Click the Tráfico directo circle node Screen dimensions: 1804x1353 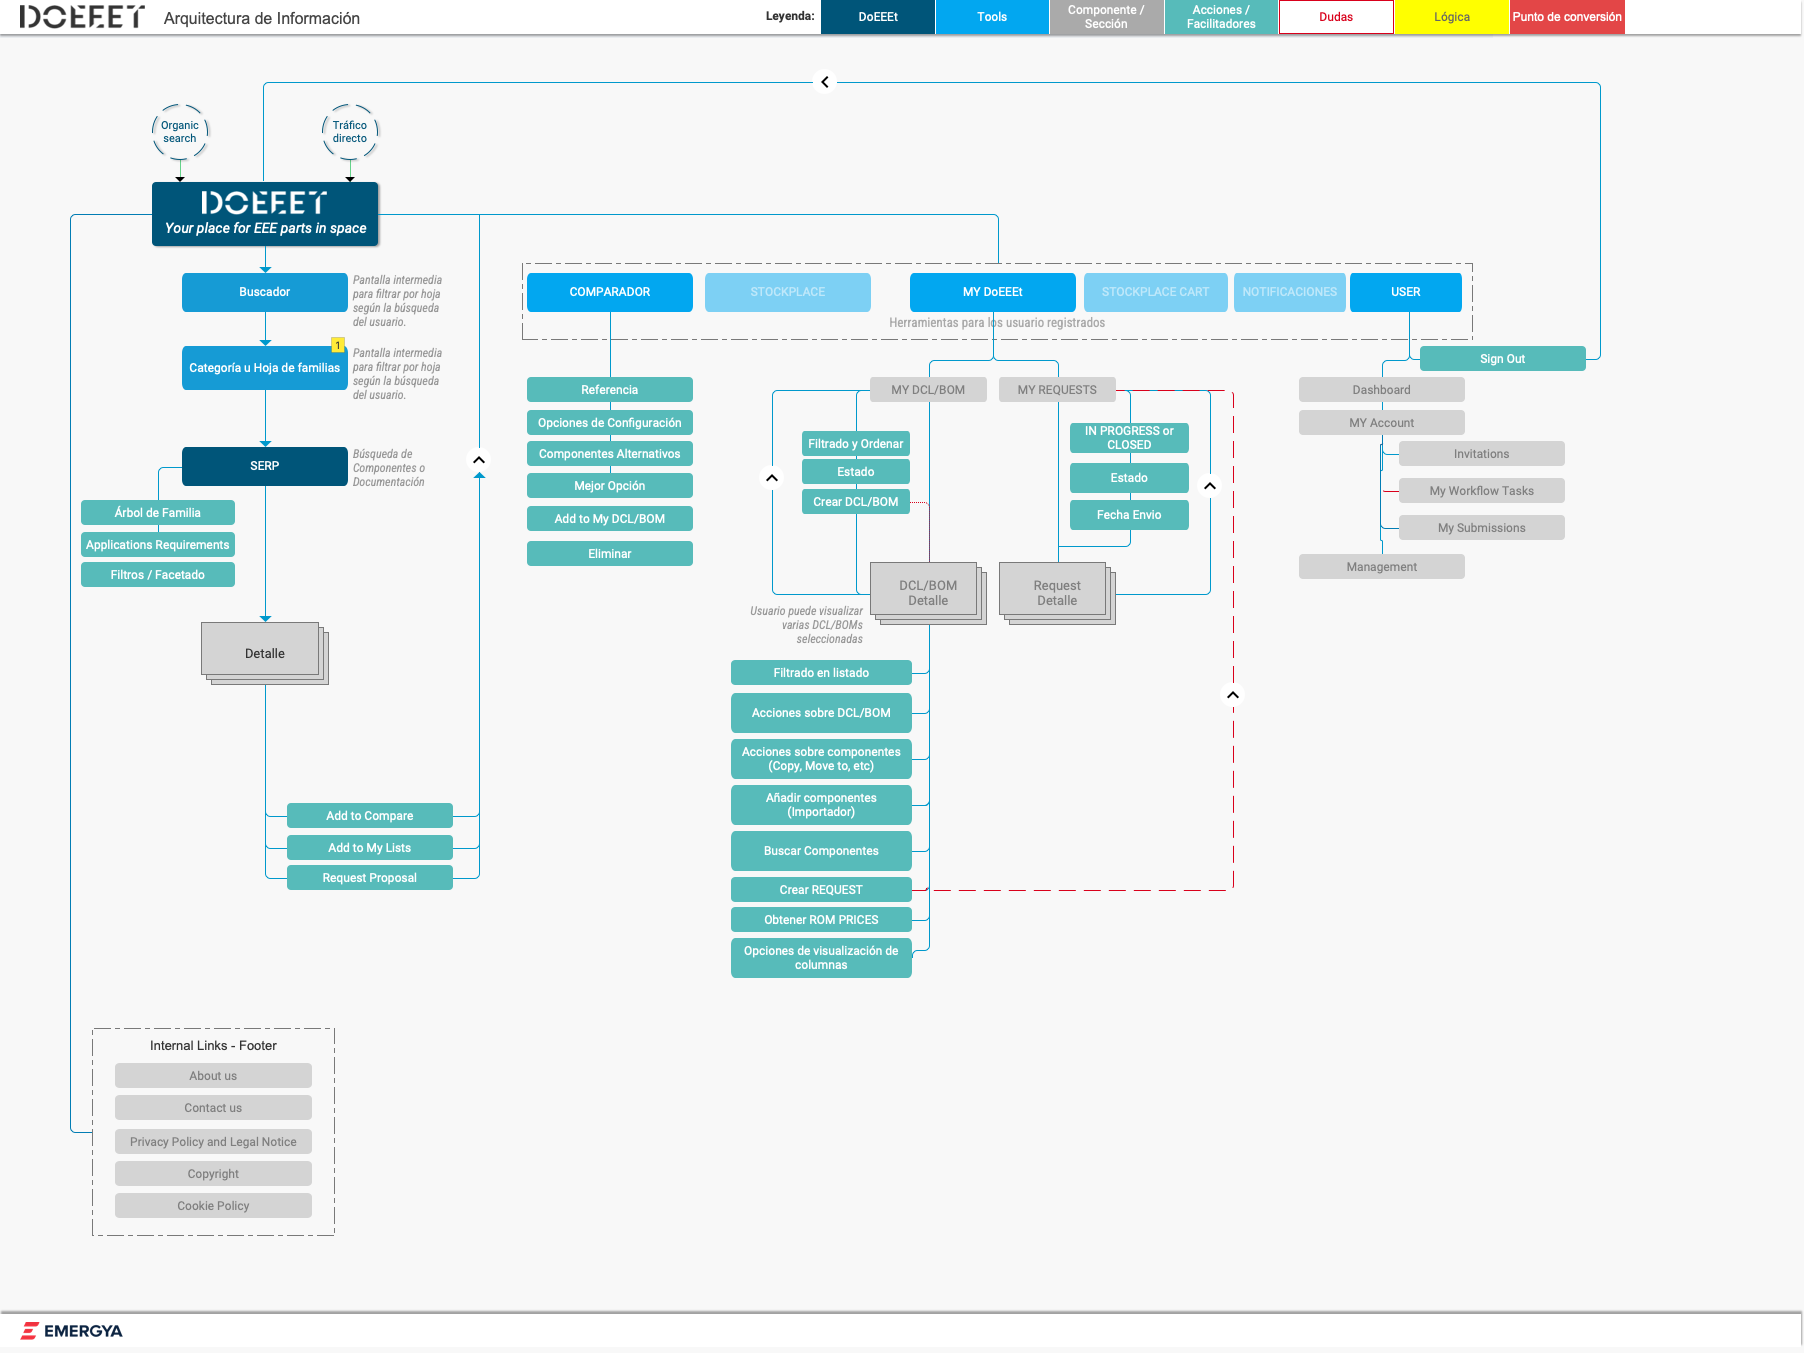coord(350,132)
